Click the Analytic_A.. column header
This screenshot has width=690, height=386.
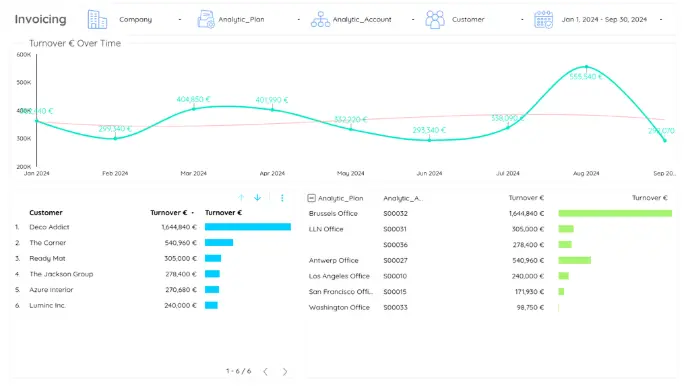coord(403,198)
